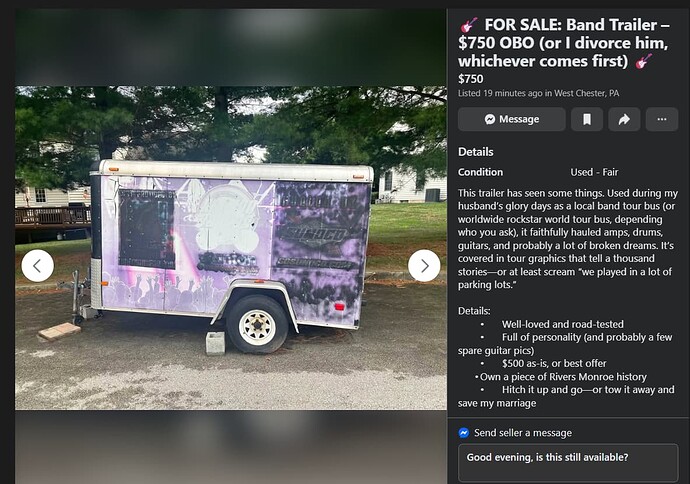Image resolution: width=690 pixels, height=484 pixels.
Task: Click the West Chester, PA location text
Action: pyautogui.click(x=586, y=93)
